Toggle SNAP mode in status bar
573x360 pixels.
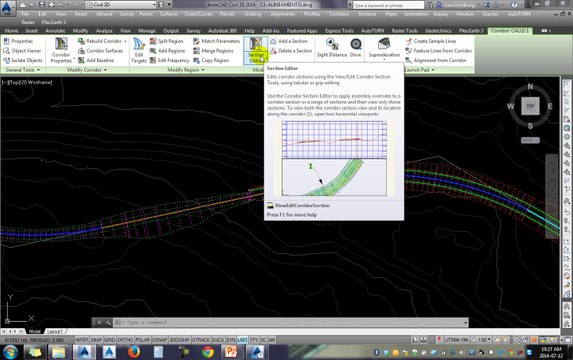point(96,340)
